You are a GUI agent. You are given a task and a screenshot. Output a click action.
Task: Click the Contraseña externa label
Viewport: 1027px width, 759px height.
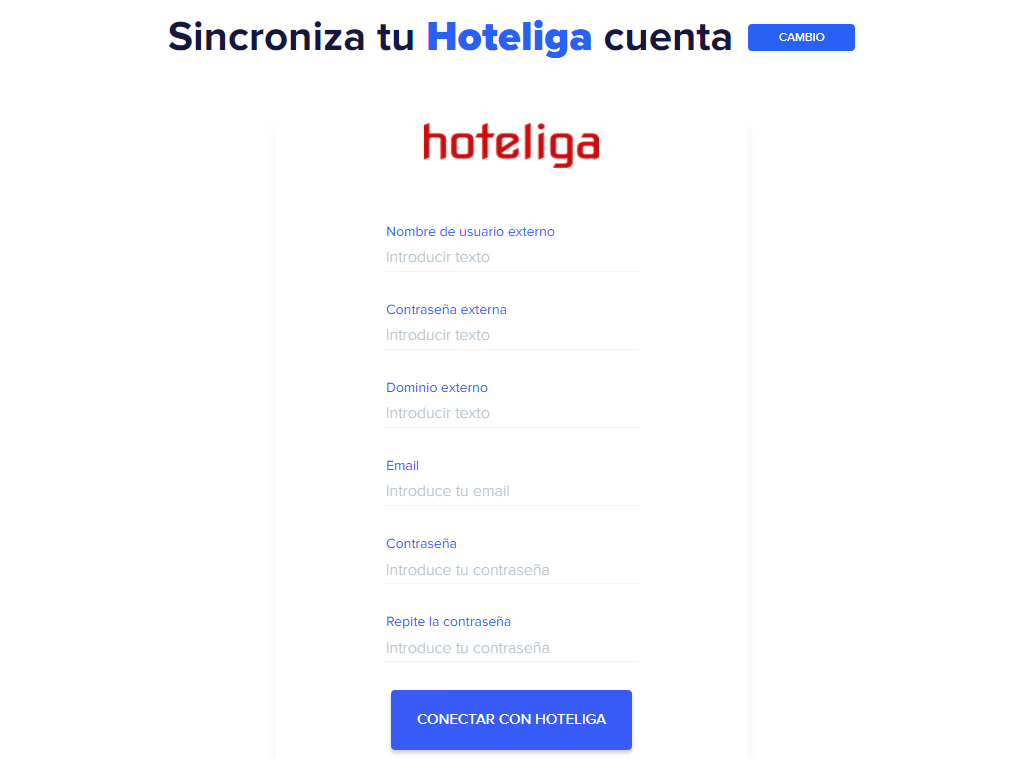click(446, 310)
